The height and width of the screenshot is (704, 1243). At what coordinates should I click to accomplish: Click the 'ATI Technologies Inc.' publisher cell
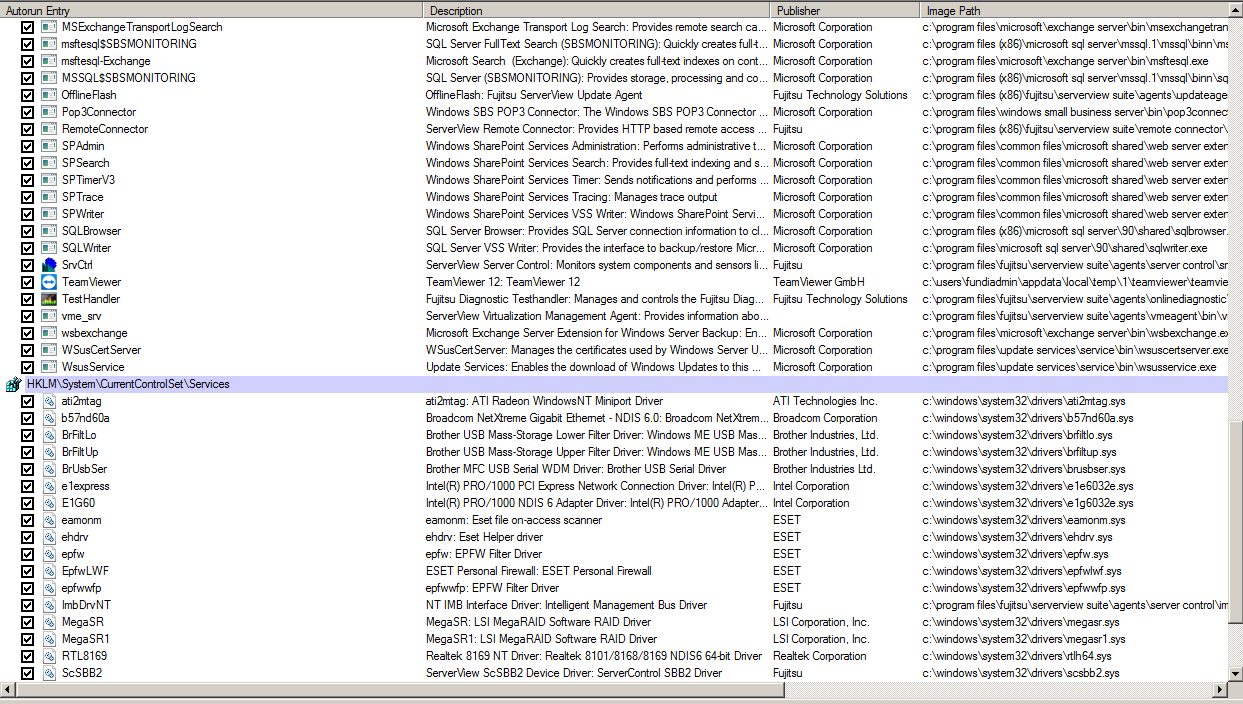tap(825, 401)
